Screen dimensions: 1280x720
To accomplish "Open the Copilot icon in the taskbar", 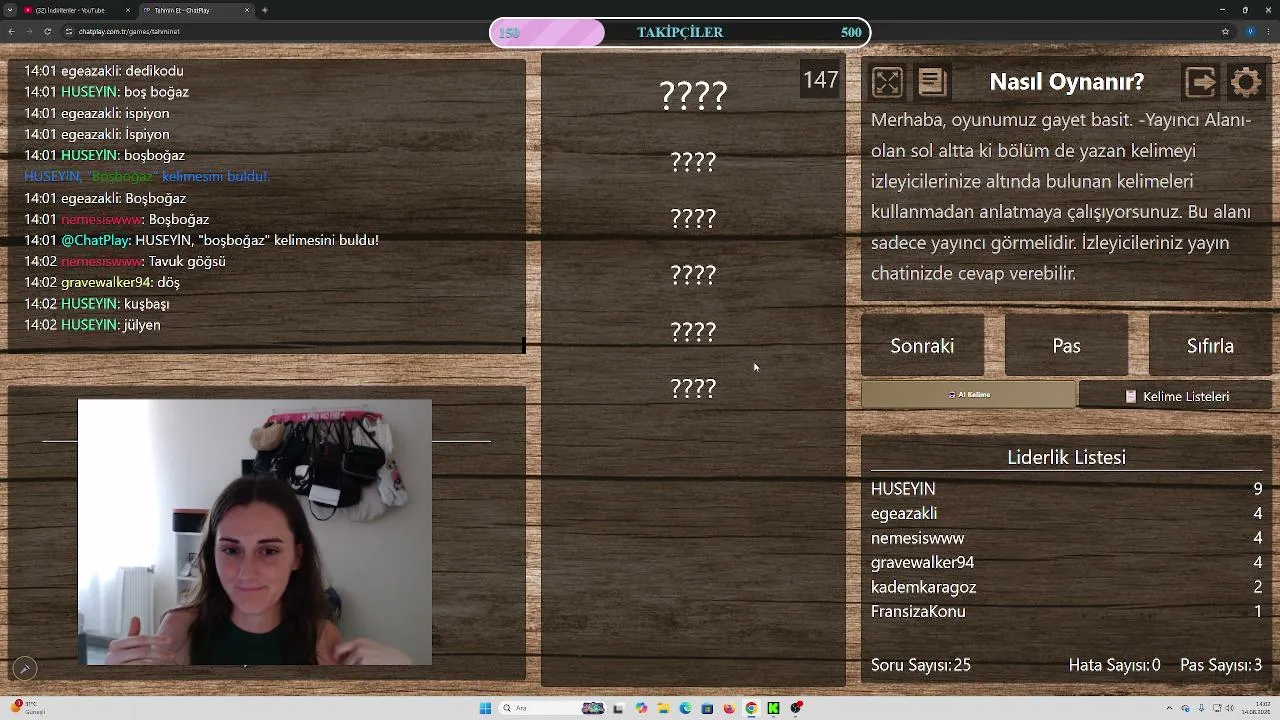I will click(x=641, y=708).
